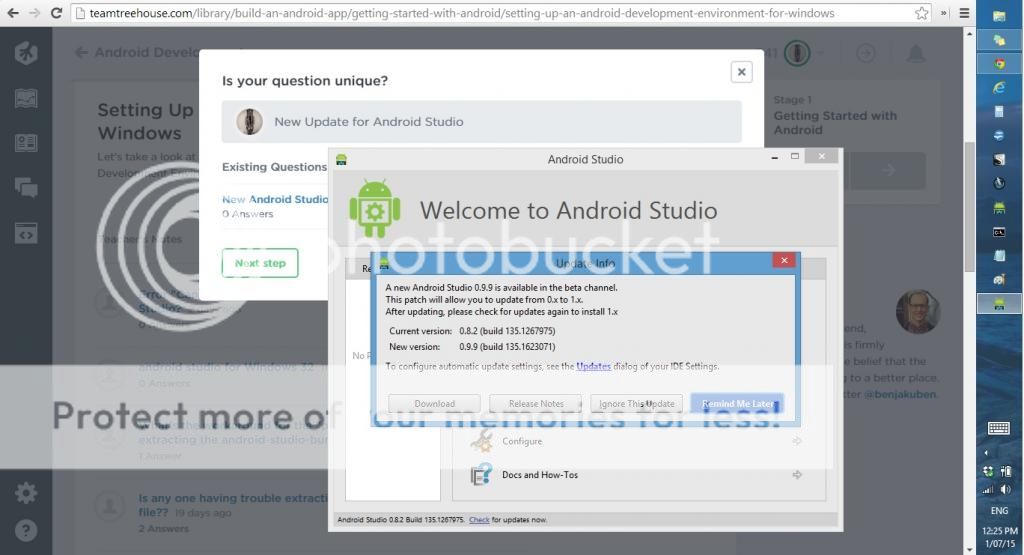Edit 'New Update for Android Studio' question field
The width and height of the screenshot is (1024, 555).
(x=481, y=121)
